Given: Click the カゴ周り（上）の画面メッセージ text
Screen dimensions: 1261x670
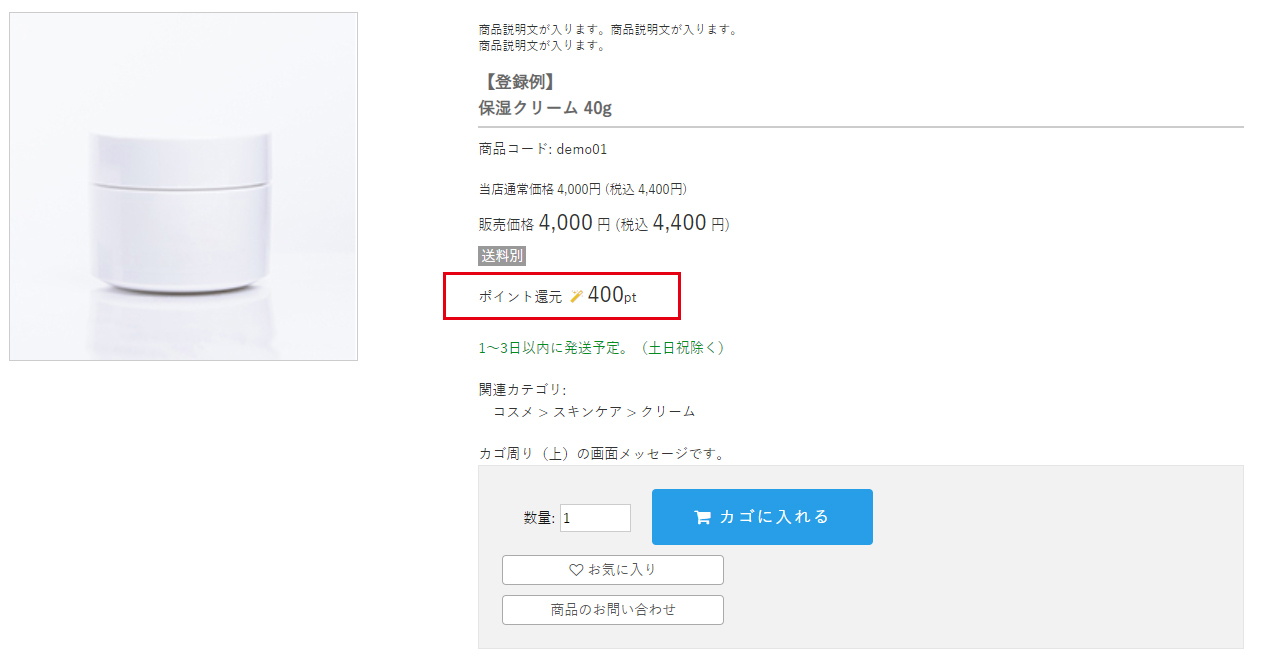Looking at the screenshot, I should tap(601, 454).
